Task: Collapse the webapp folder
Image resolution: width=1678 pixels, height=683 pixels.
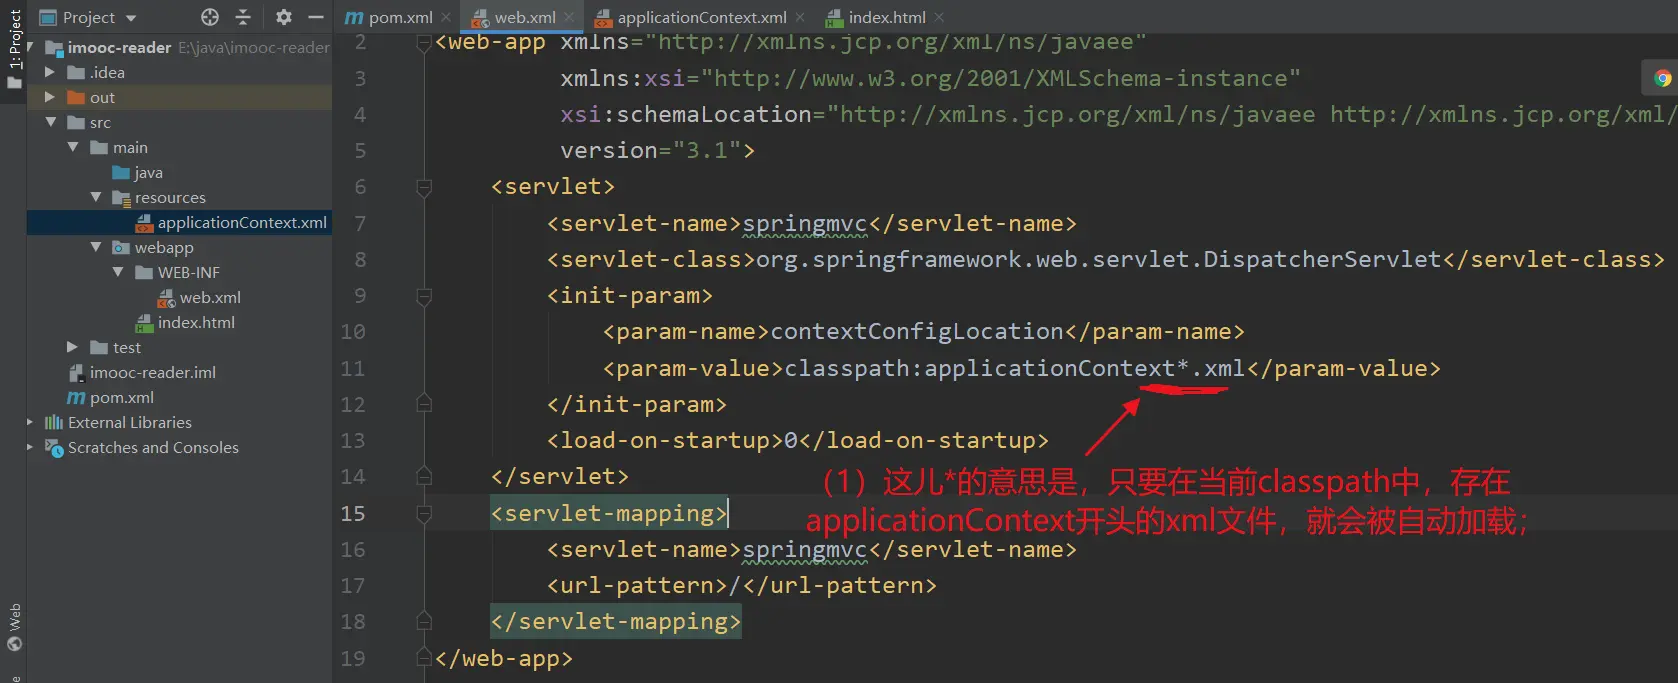Action: click(96, 247)
